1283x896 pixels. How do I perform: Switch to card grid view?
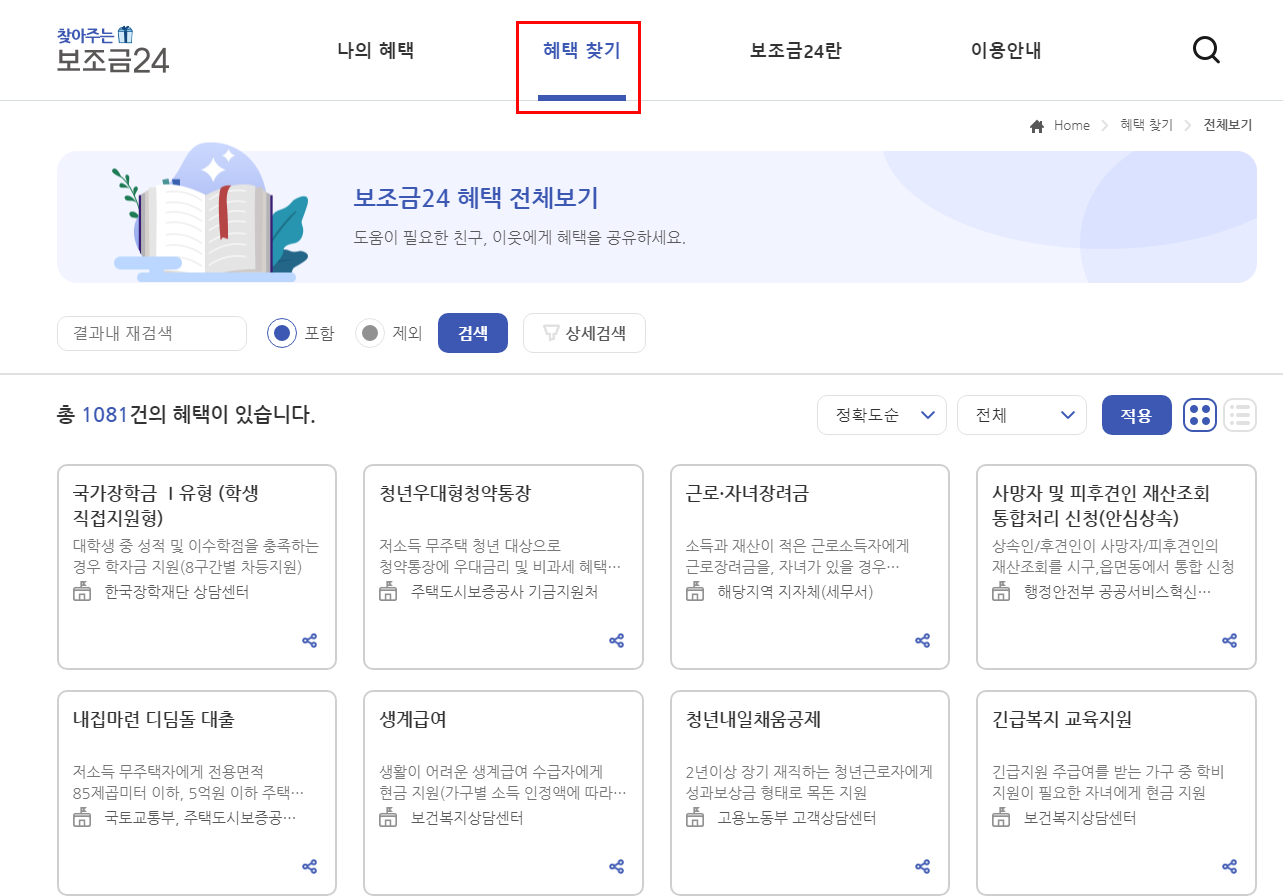point(1200,415)
